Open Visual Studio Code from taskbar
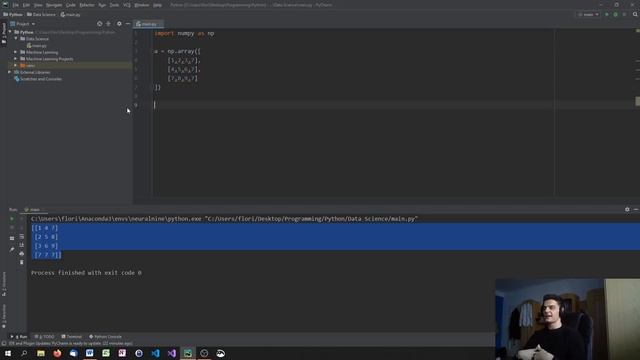Image resolution: width=640 pixels, height=360 pixels. [x=155, y=353]
